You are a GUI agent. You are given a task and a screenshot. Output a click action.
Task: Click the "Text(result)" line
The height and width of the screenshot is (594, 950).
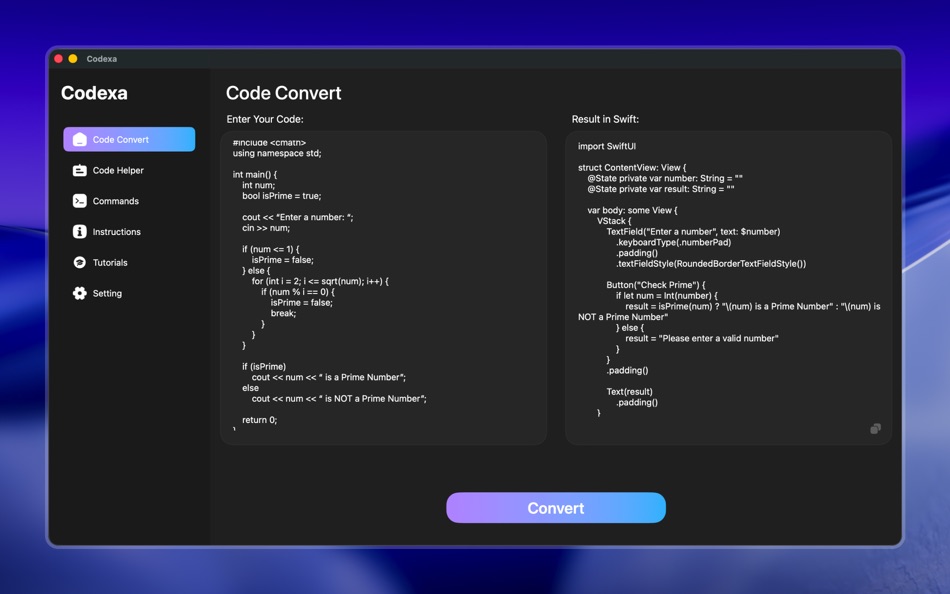click(629, 392)
